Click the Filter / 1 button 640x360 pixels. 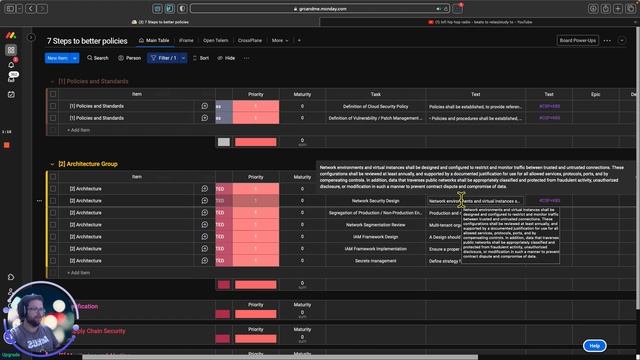(164, 58)
